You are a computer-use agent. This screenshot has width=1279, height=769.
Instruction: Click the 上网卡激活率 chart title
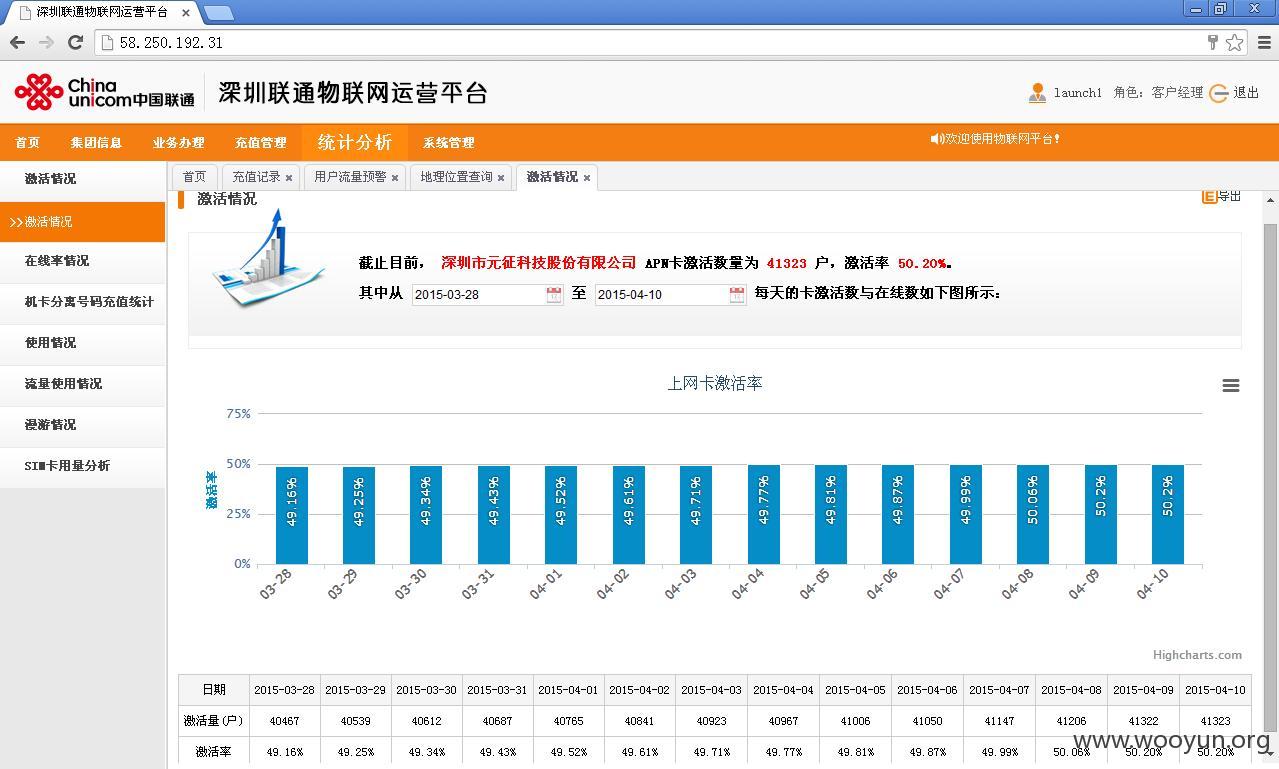click(x=715, y=384)
